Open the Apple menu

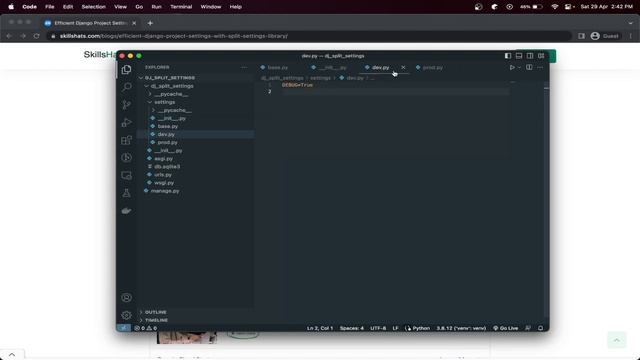[11, 7]
